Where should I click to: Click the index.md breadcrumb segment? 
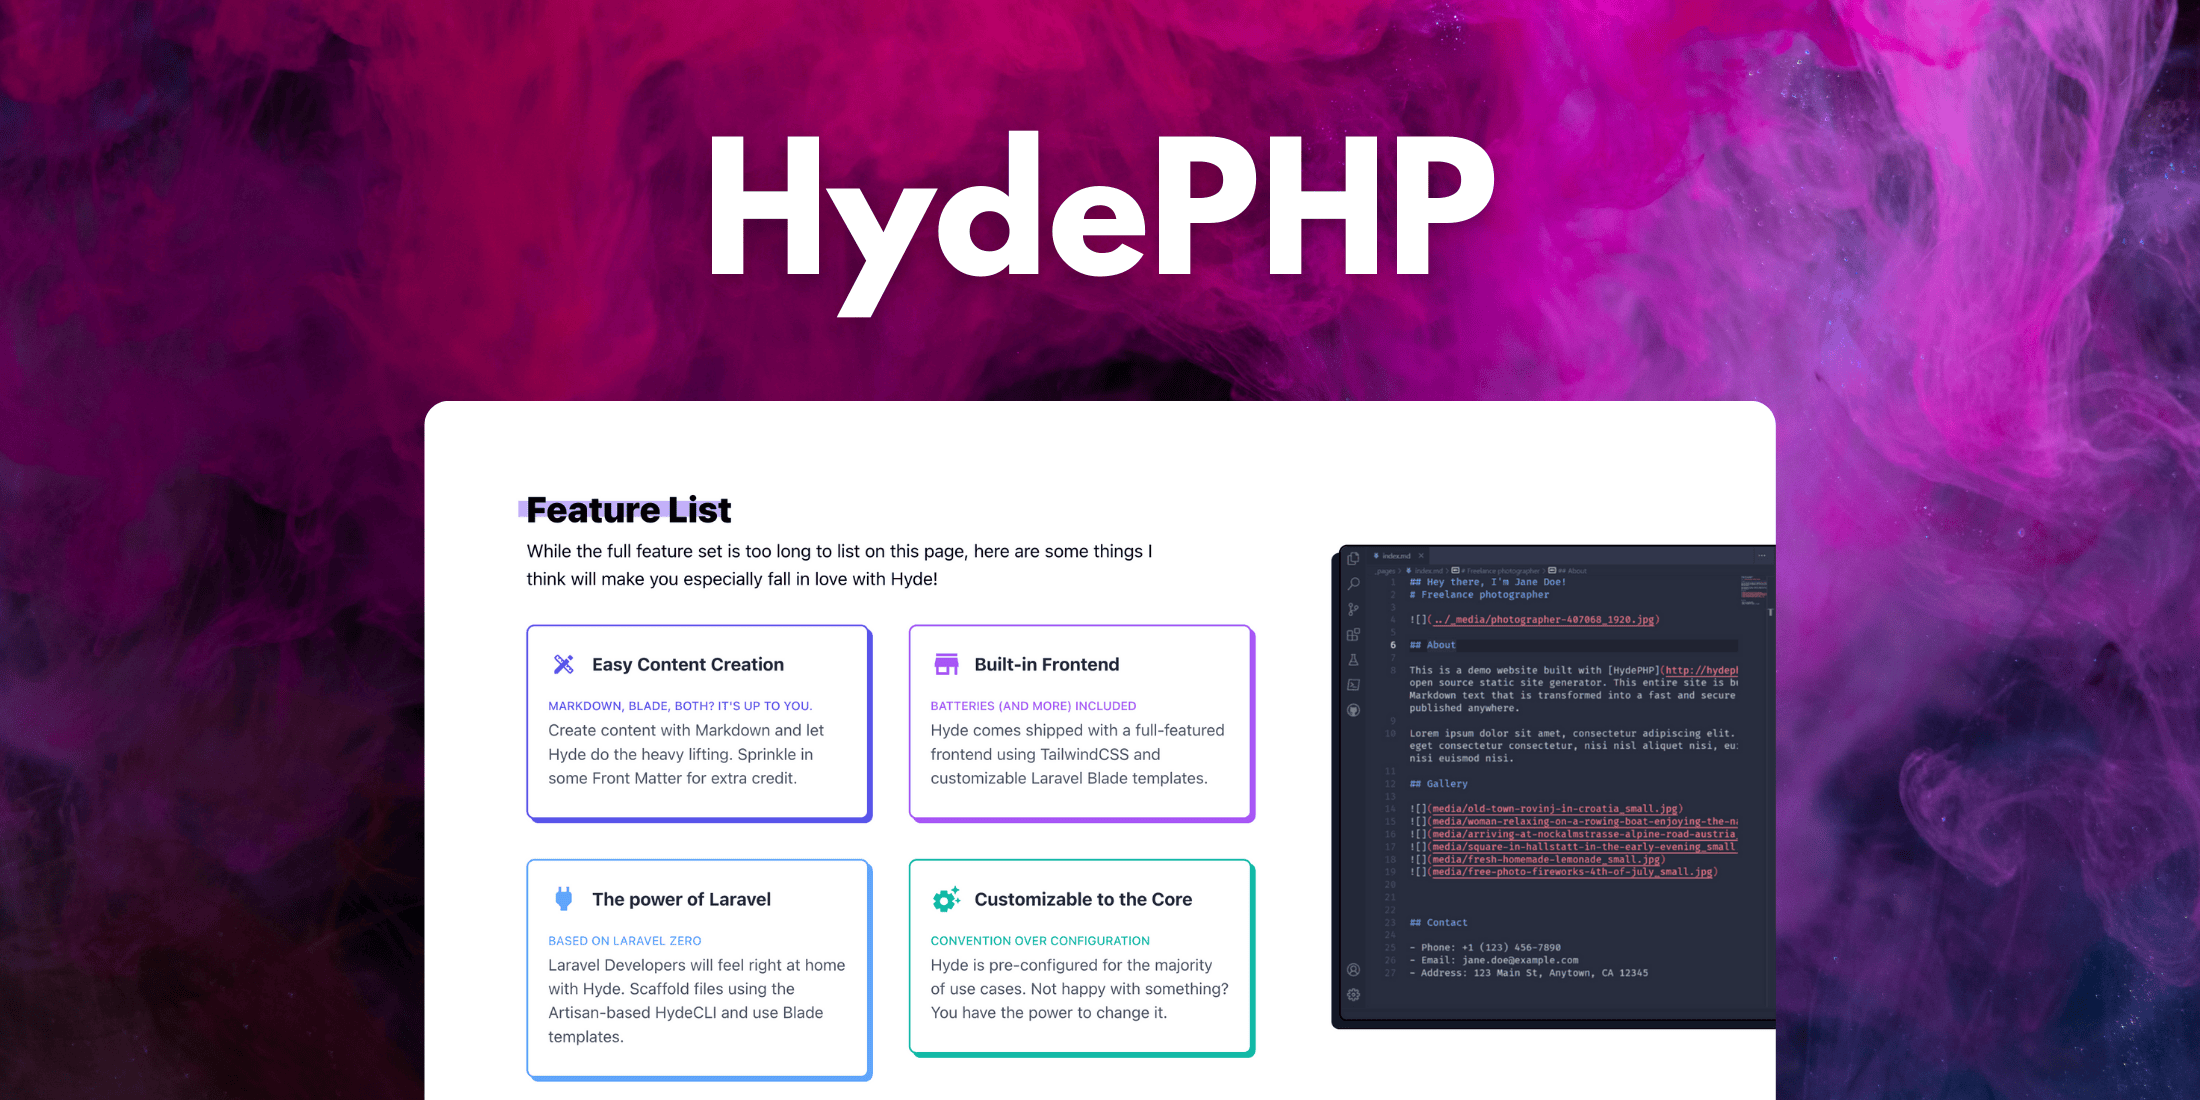pyautogui.click(x=1425, y=571)
